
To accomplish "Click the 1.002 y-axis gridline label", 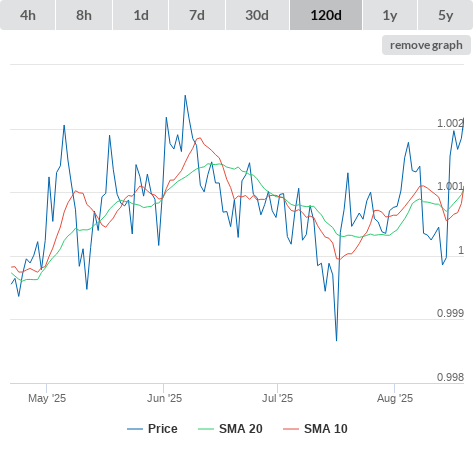I will [450, 123].
